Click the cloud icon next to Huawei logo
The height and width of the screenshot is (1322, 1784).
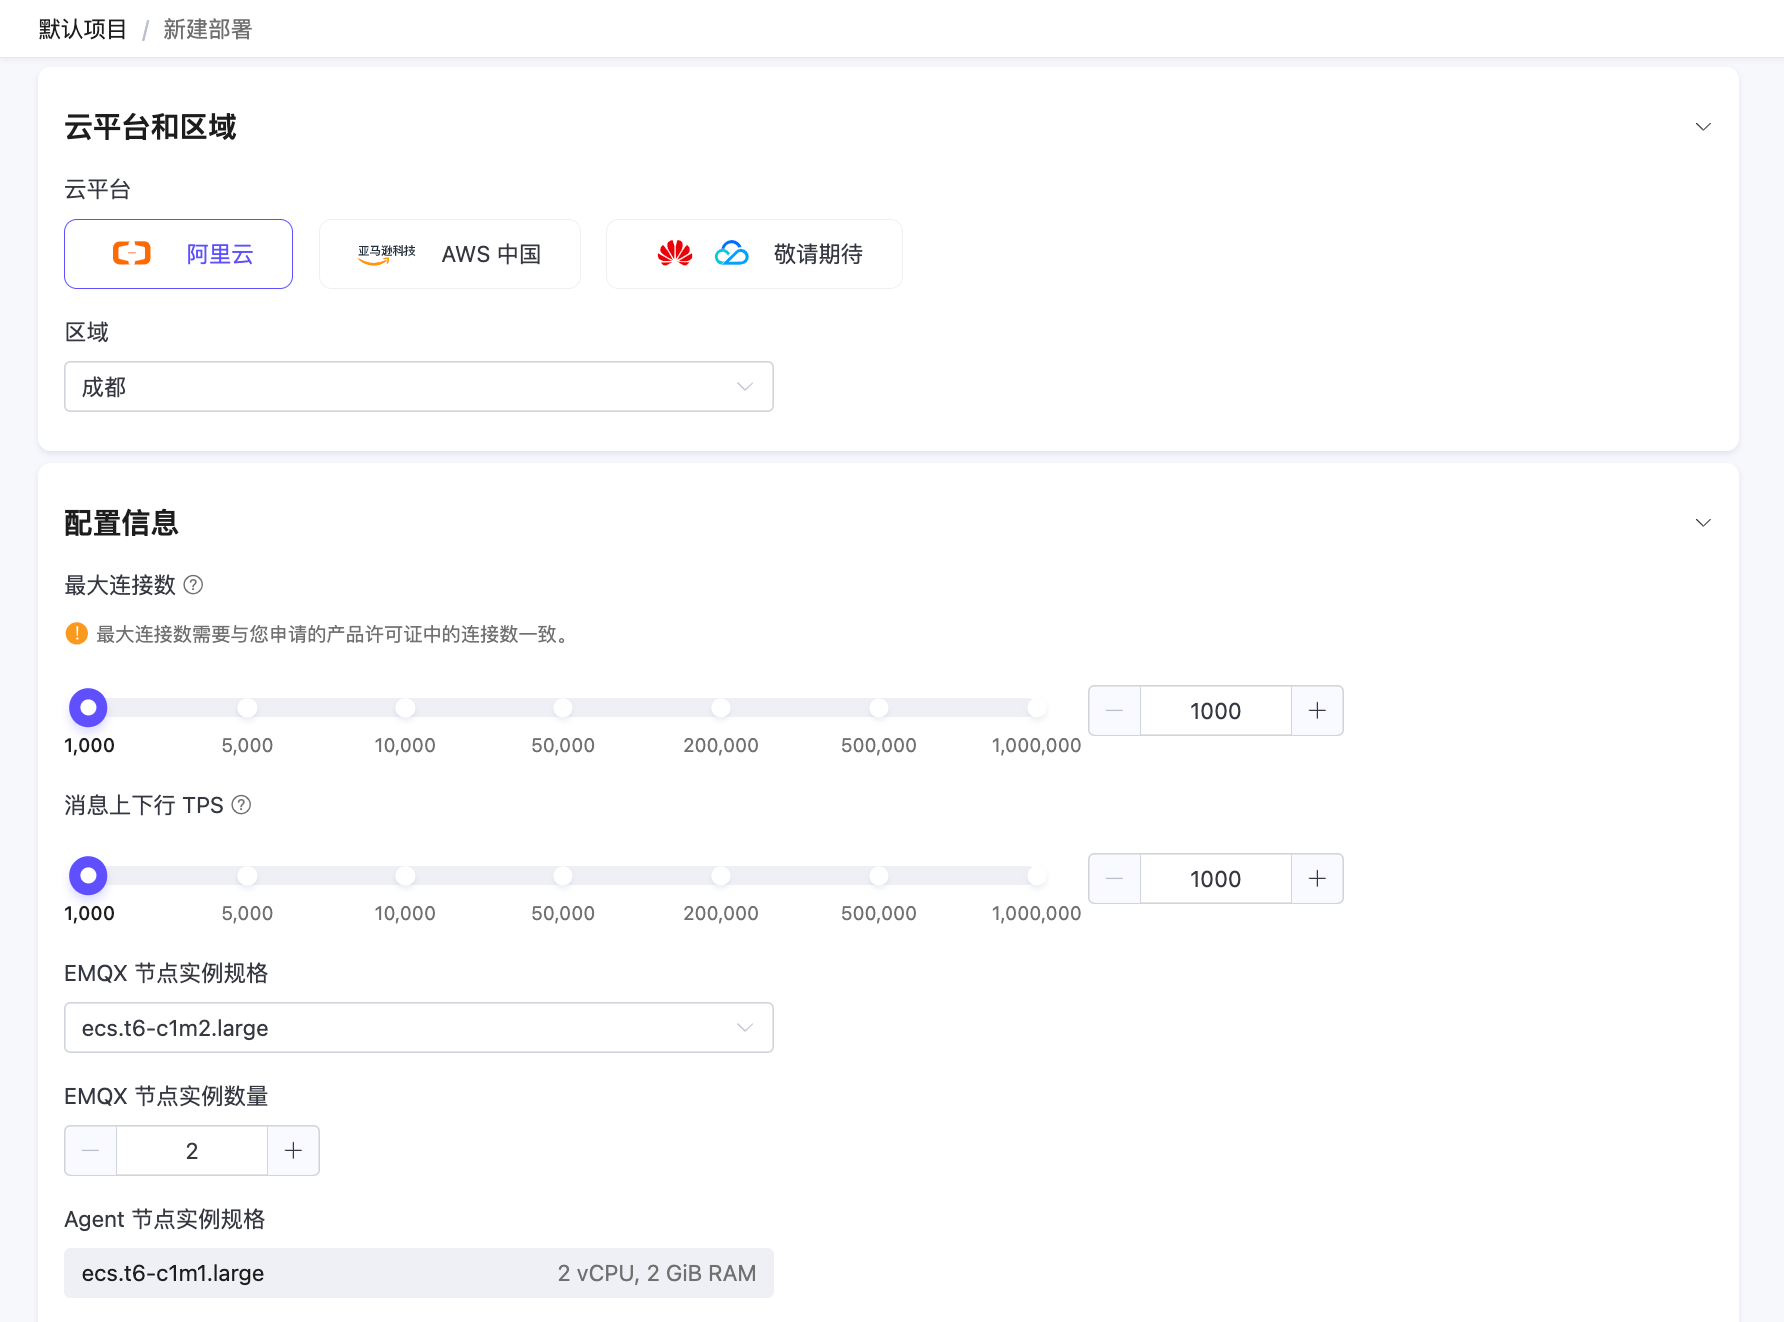(x=731, y=253)
